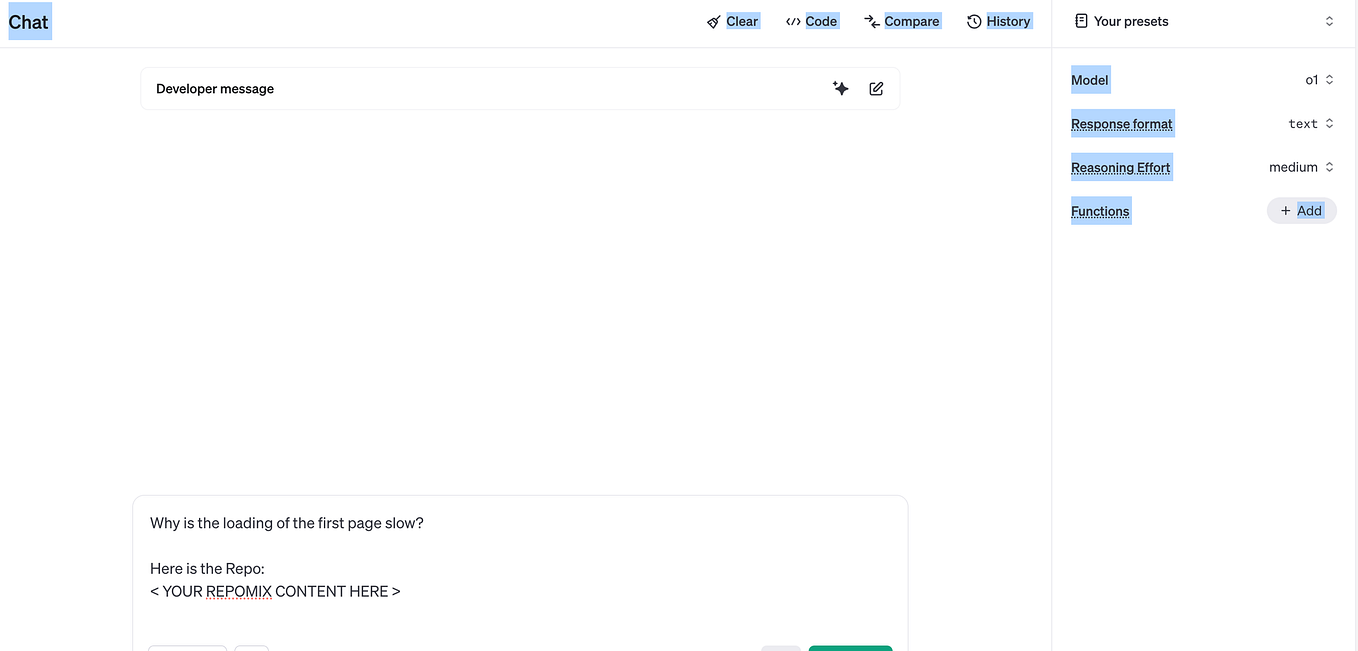Change Reasoning Effort medium dropdown
This screenshot has width=1358, height=651.
pyautogui.click(x=1301, y=167)
